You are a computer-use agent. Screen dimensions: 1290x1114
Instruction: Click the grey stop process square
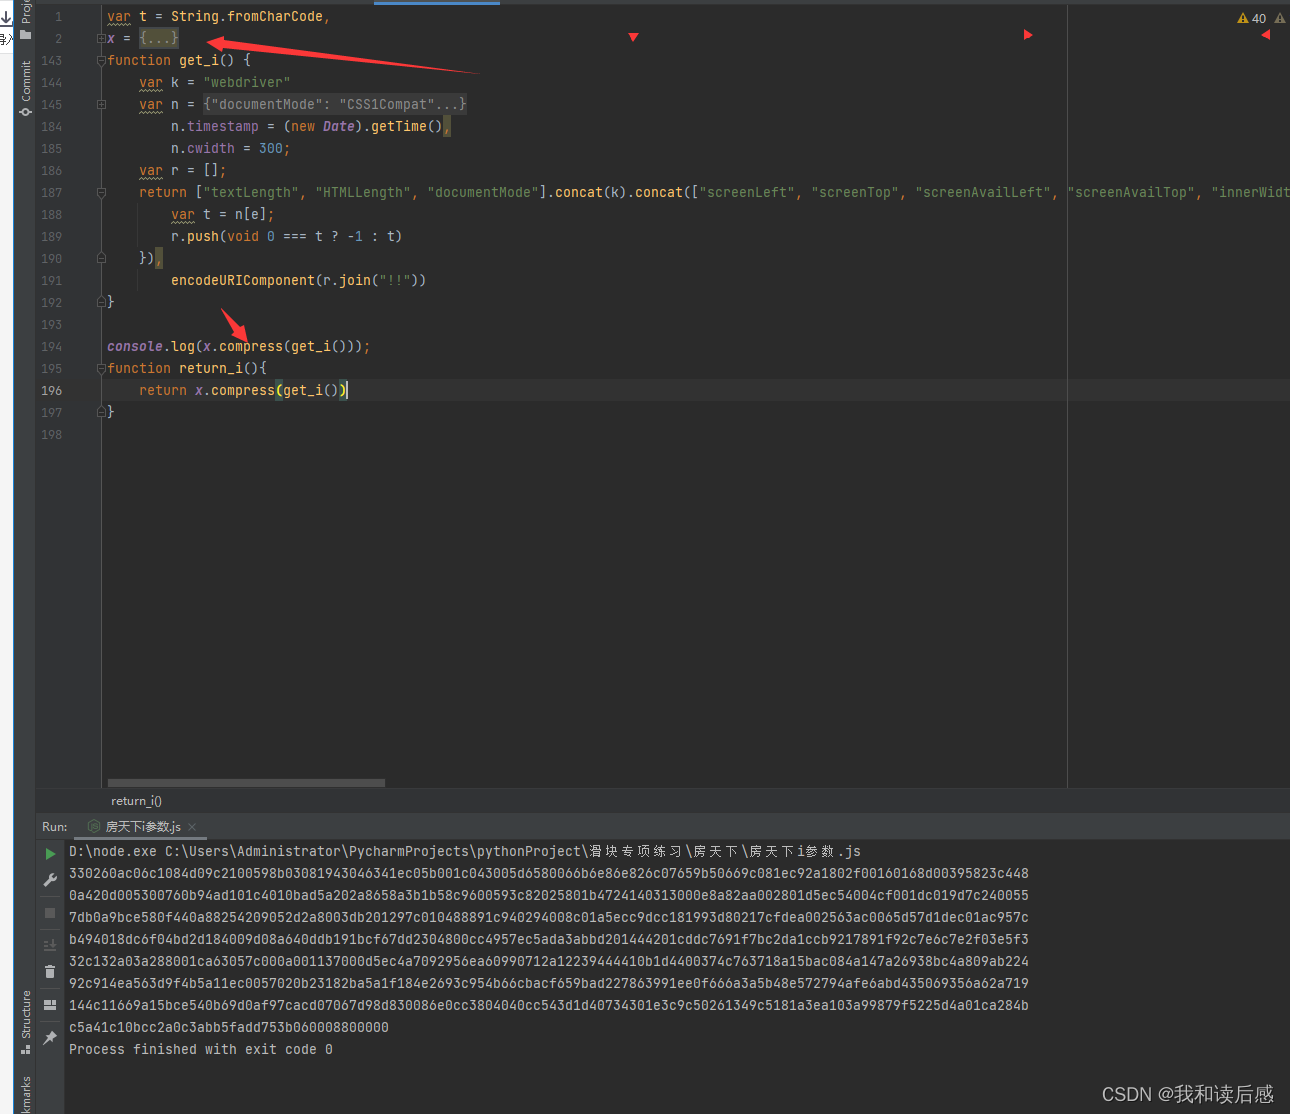50,913
